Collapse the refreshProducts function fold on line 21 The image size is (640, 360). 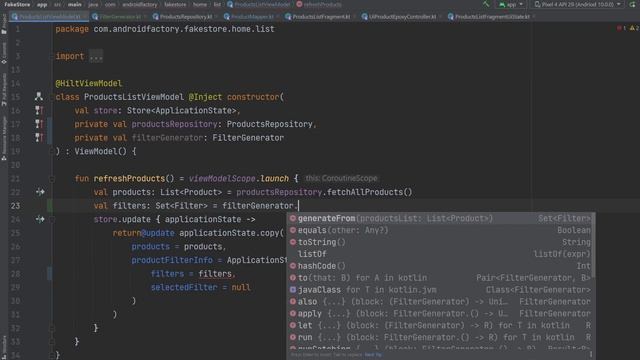pyautogui.click(x=52, y=179)
